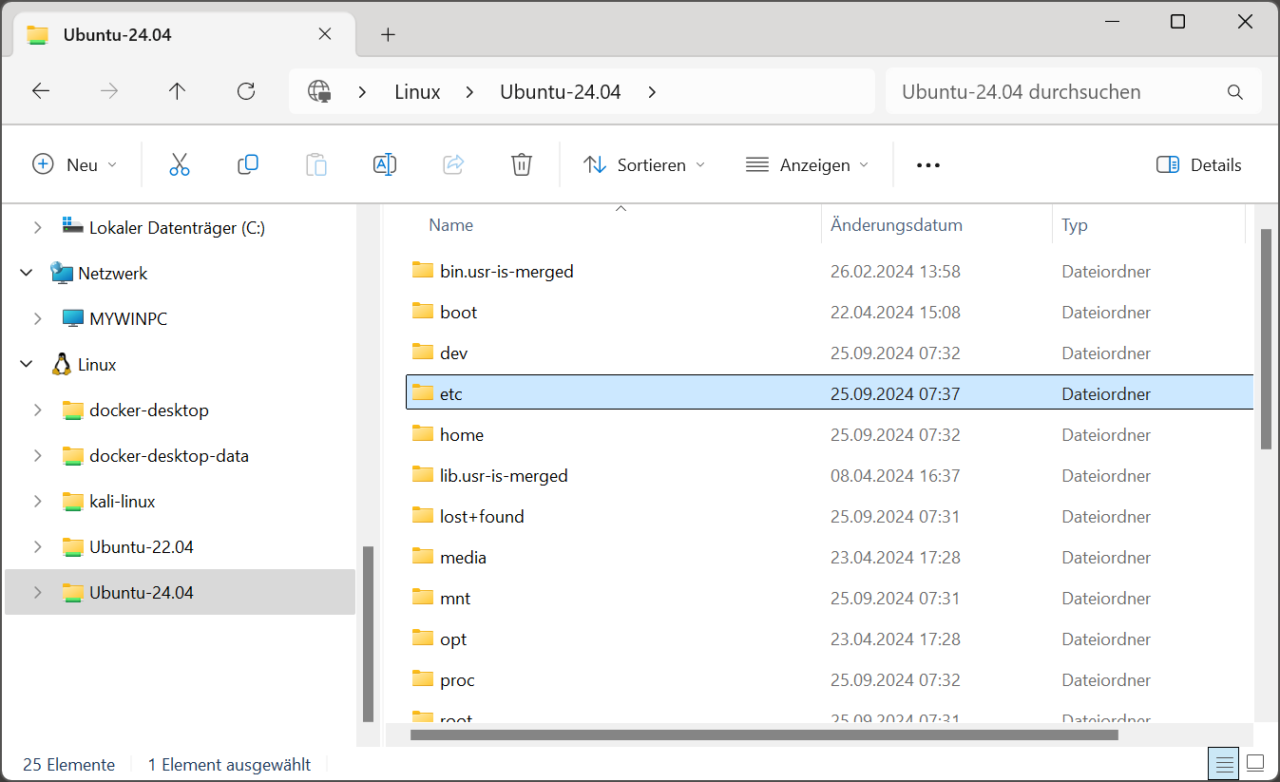Click the Cut scissors icon

tap(179, 165)
